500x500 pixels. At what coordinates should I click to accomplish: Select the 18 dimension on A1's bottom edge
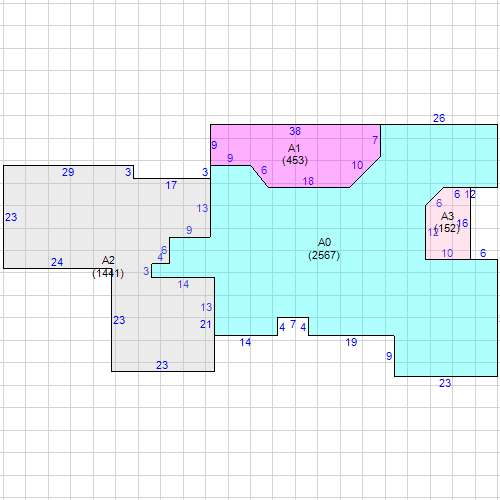click(308, 181)
